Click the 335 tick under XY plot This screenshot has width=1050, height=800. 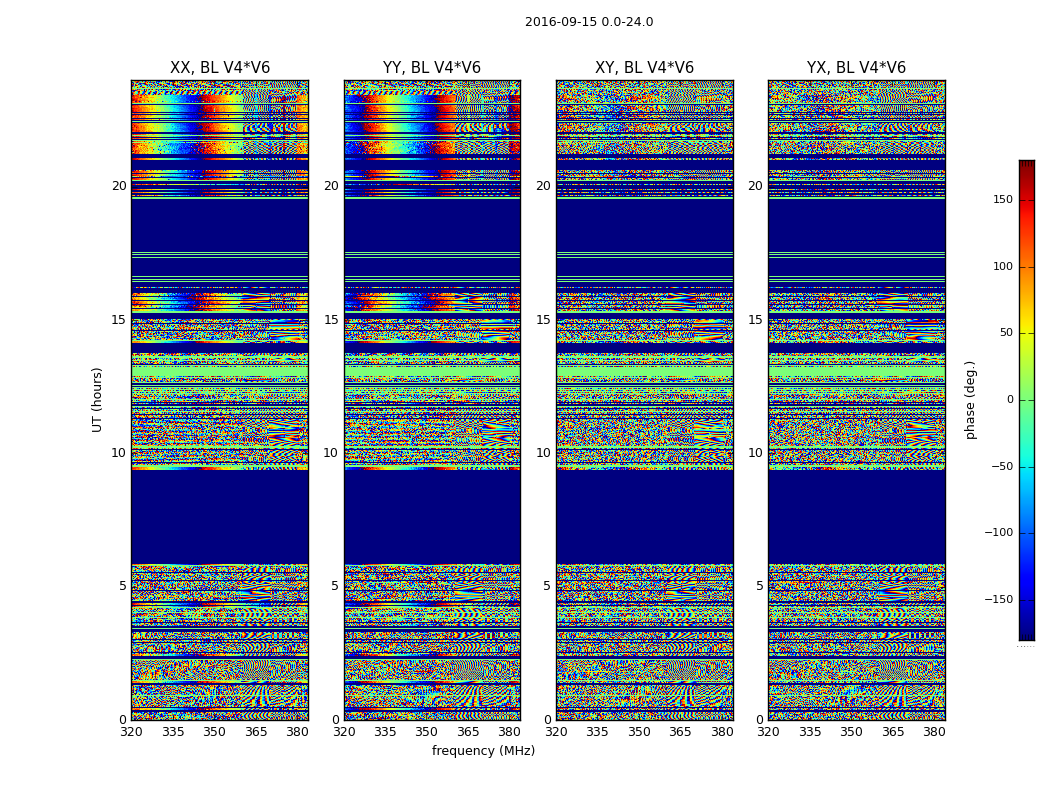tap(597, 732)
